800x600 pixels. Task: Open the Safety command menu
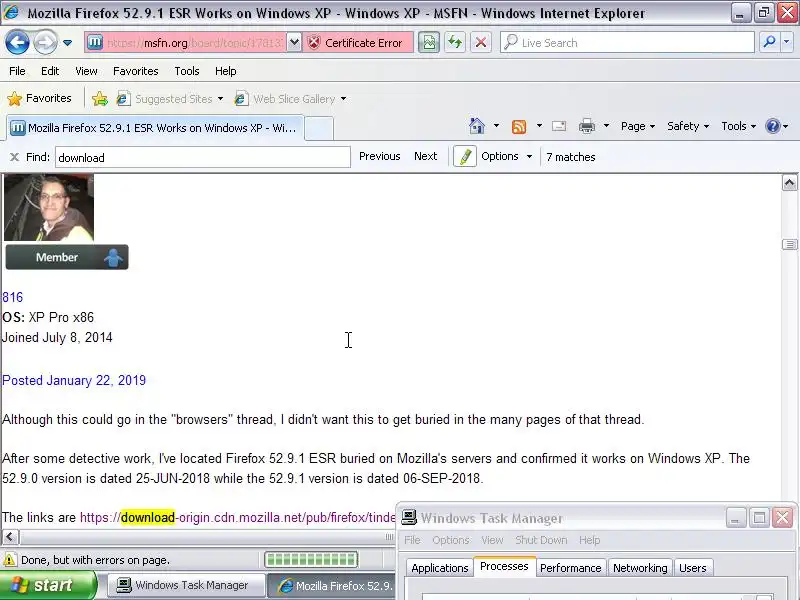pyautogui.click(x=688, y=126)
